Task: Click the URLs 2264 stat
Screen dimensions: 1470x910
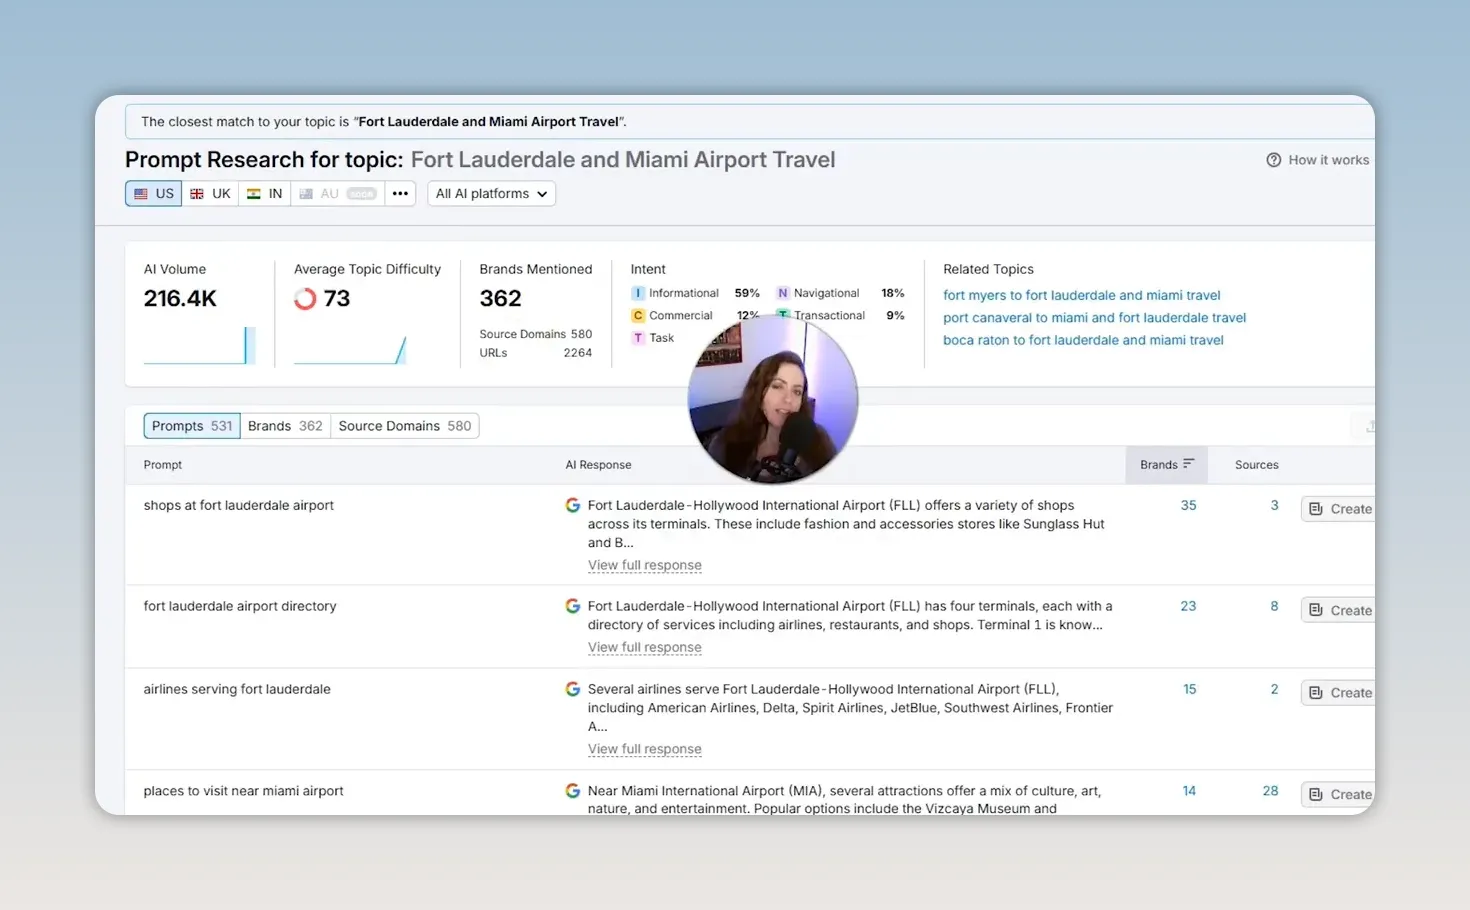Action: pos(536,353)
